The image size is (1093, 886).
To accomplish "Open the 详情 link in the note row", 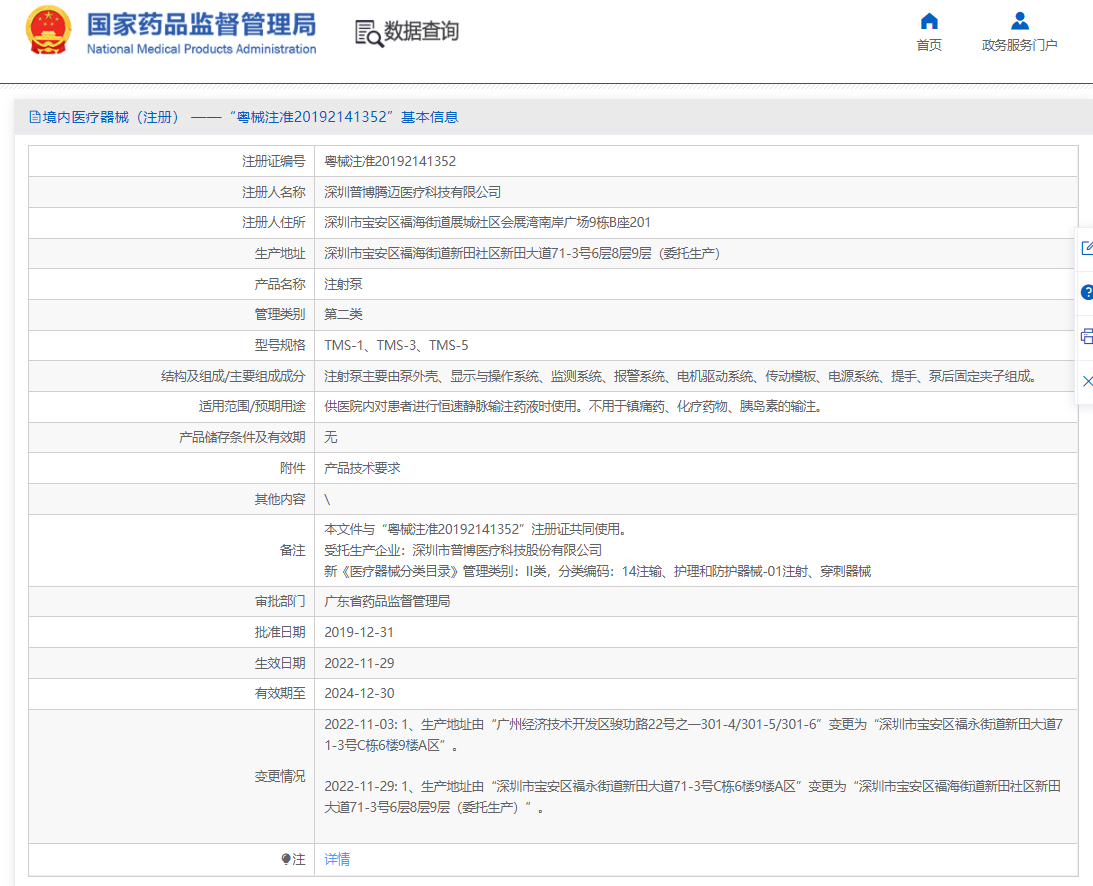I will (x=337, y=859).
